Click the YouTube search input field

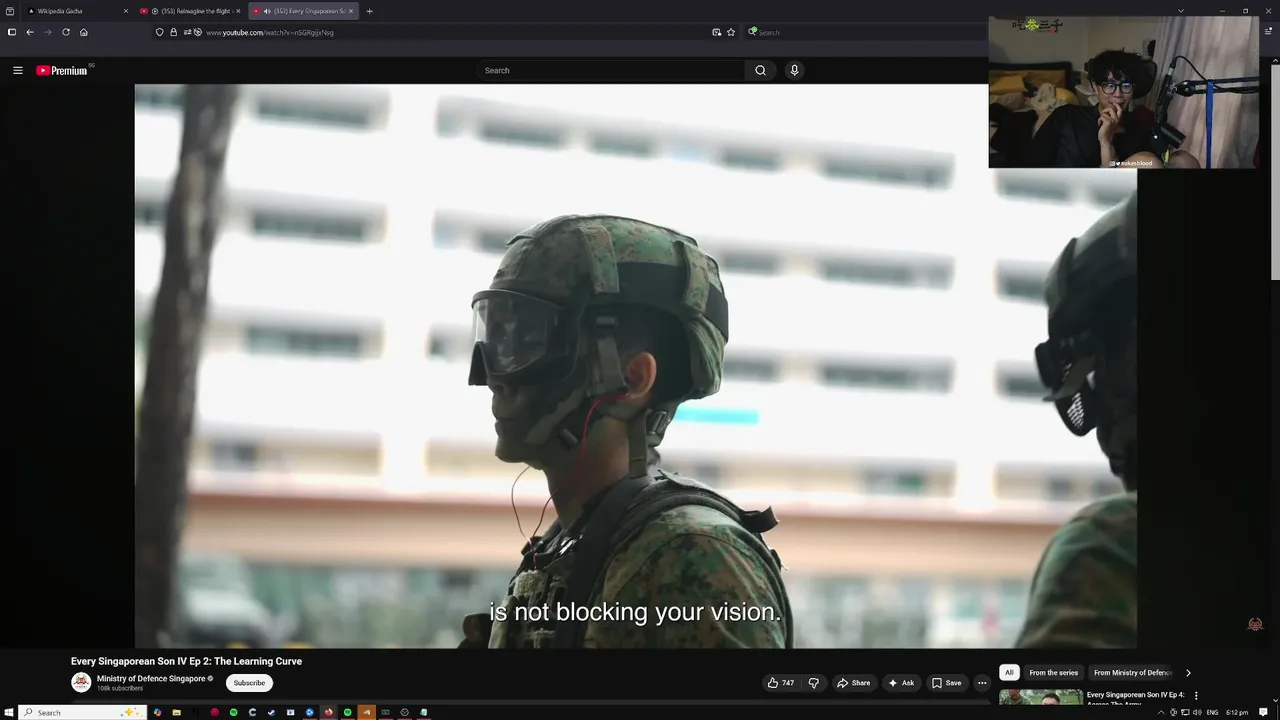612,70
